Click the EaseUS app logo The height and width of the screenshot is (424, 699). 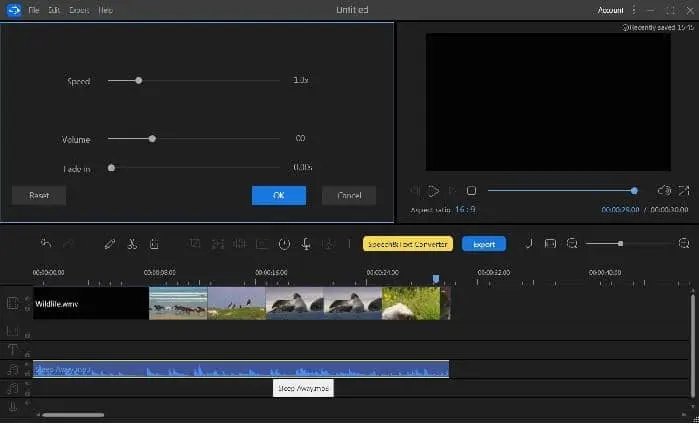tap(14, 10)
